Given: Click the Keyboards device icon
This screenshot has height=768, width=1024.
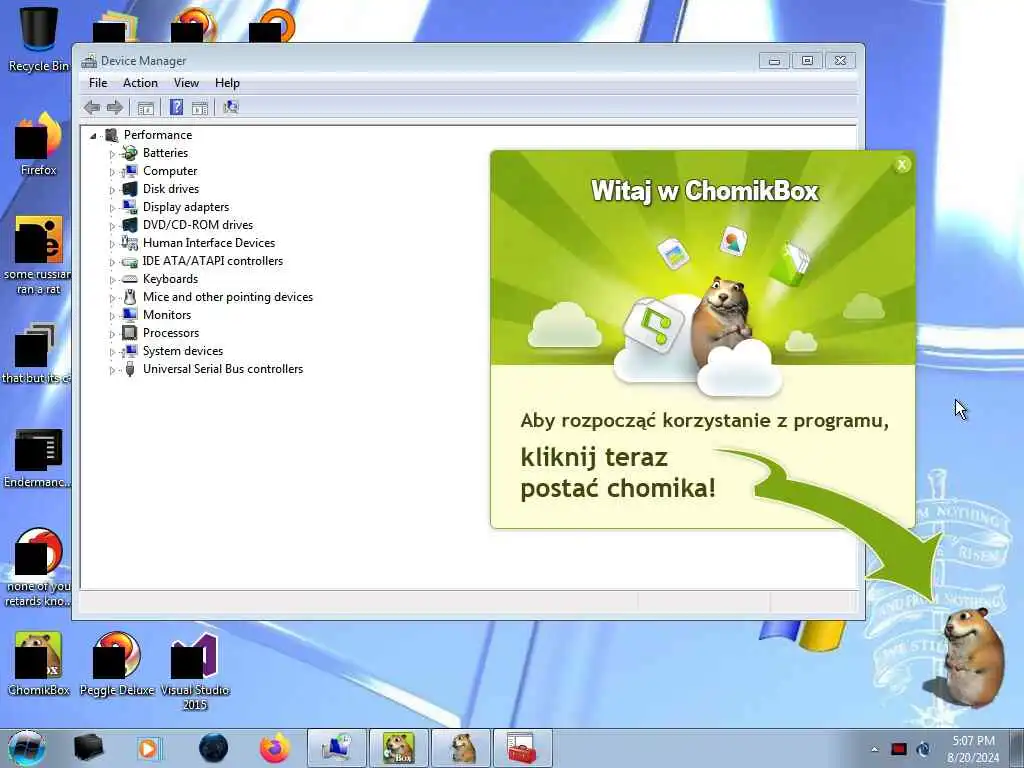Looking at the screenshot, I should [x=130, y=279].
